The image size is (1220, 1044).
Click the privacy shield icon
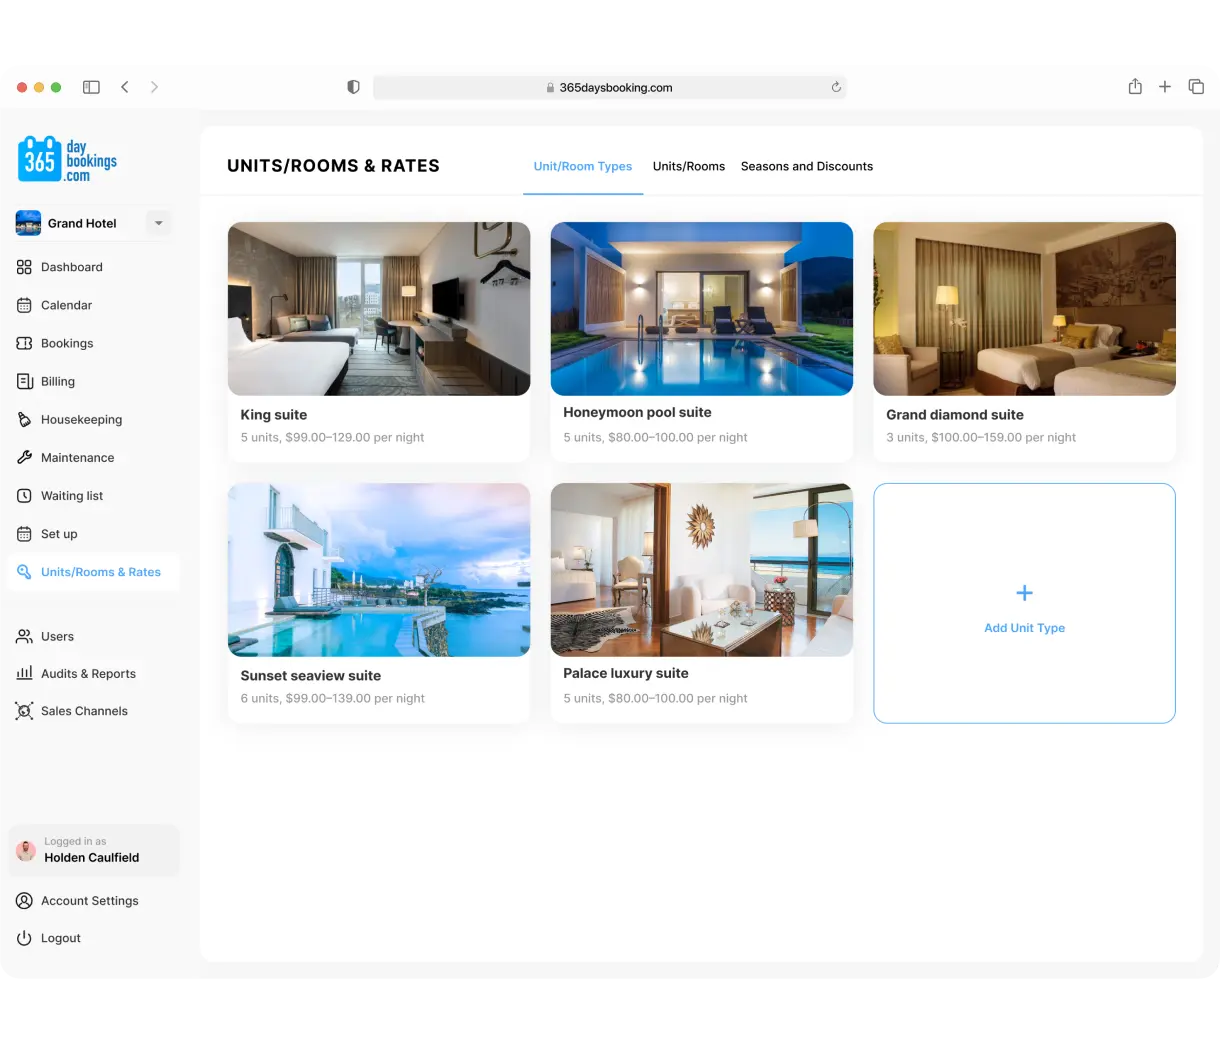tap(353, 87)
